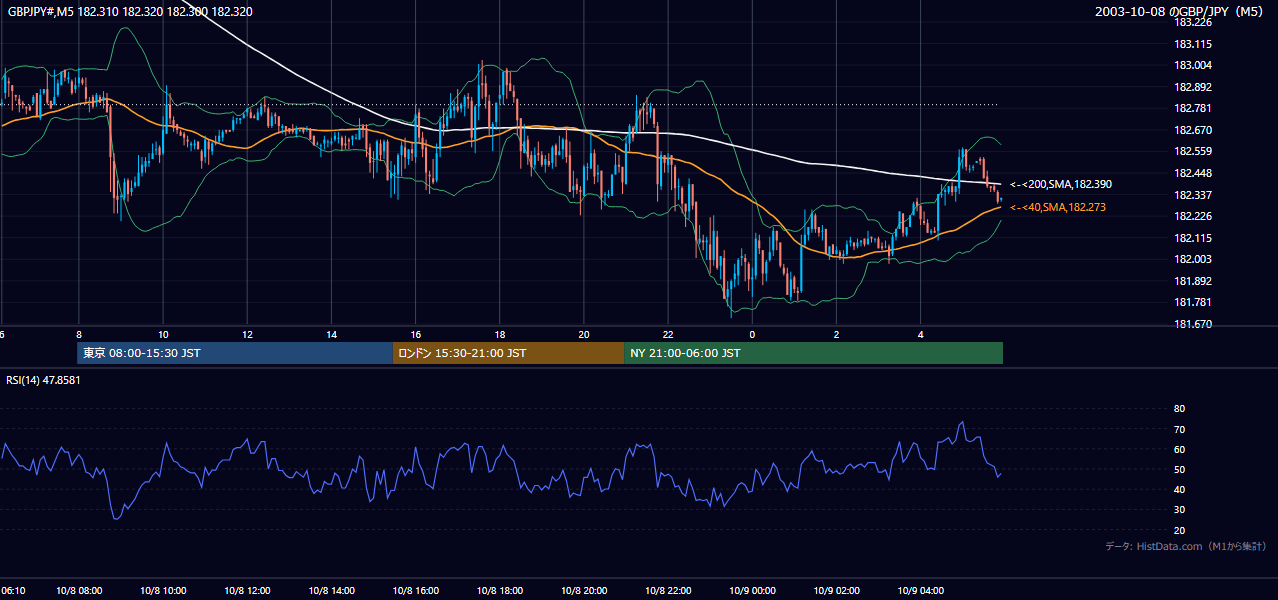Click RSI scale value 20
Image resolution: width=1278 pixels, height=600 pixels.
pyautogui.click(x=1179, y=530)
